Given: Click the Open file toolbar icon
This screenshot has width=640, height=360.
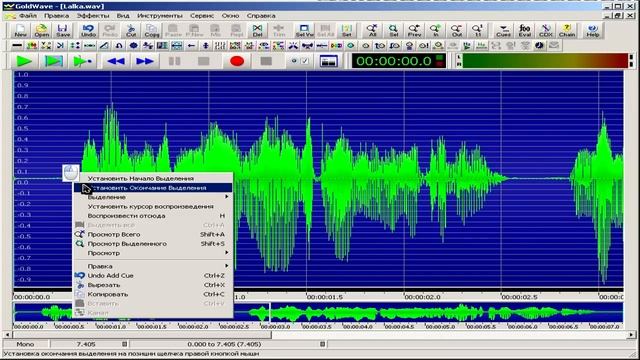Looking at the screenshot, I should [41, 31].
